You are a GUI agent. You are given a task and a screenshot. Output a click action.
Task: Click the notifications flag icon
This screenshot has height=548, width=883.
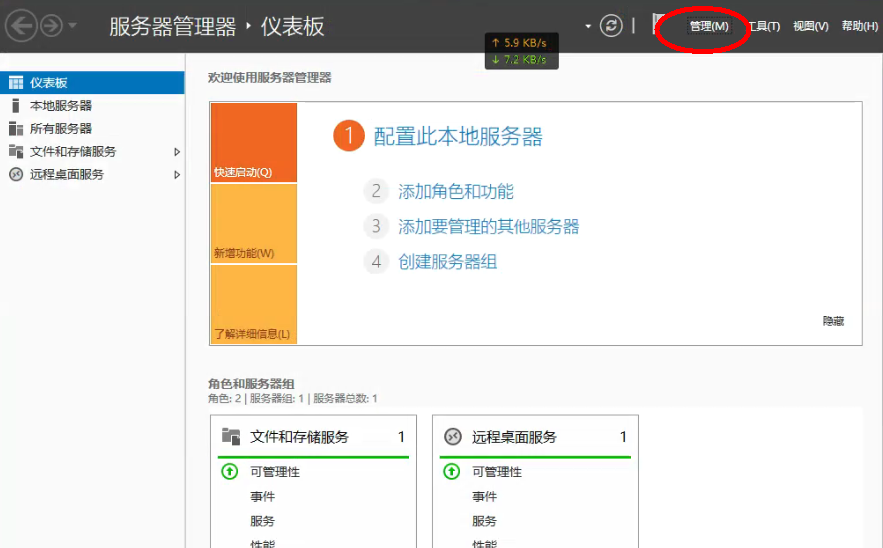(x=659, y=24)
